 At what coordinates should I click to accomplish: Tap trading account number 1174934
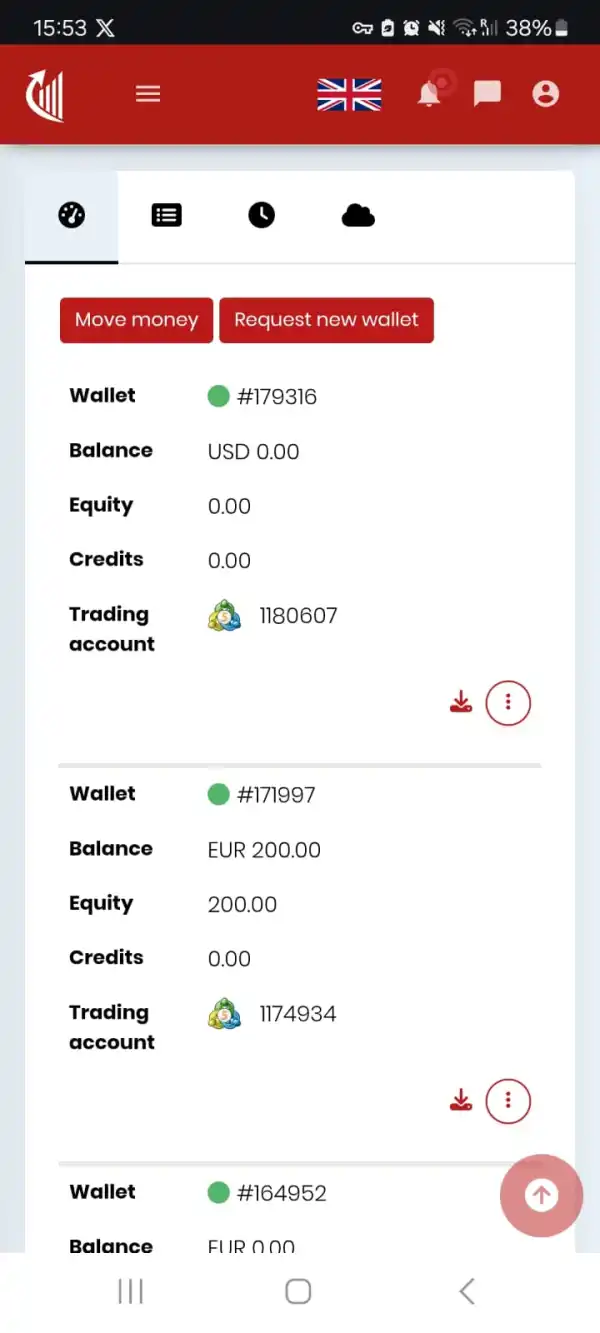pos(298,1014)
